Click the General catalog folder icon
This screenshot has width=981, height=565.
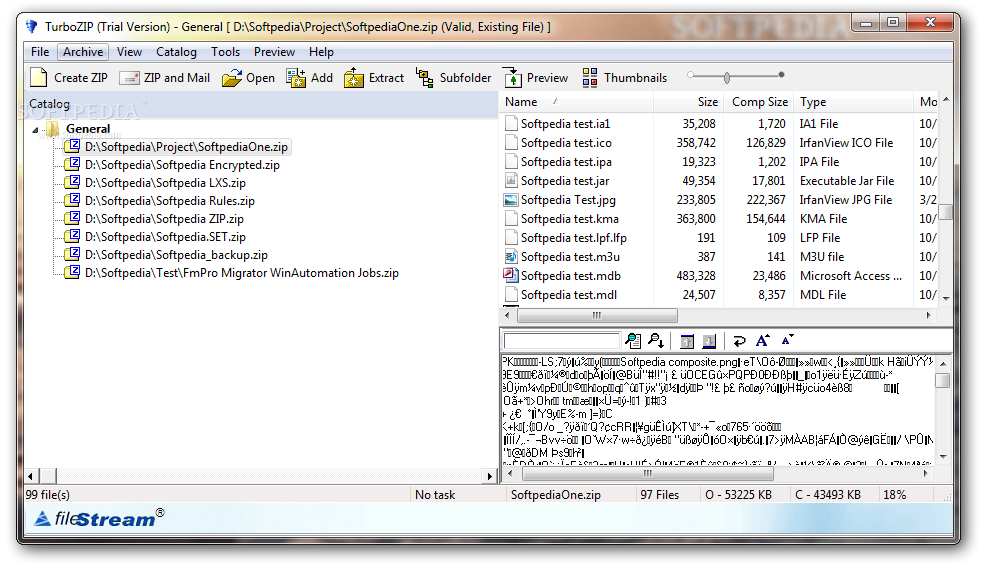click(53, 129)
